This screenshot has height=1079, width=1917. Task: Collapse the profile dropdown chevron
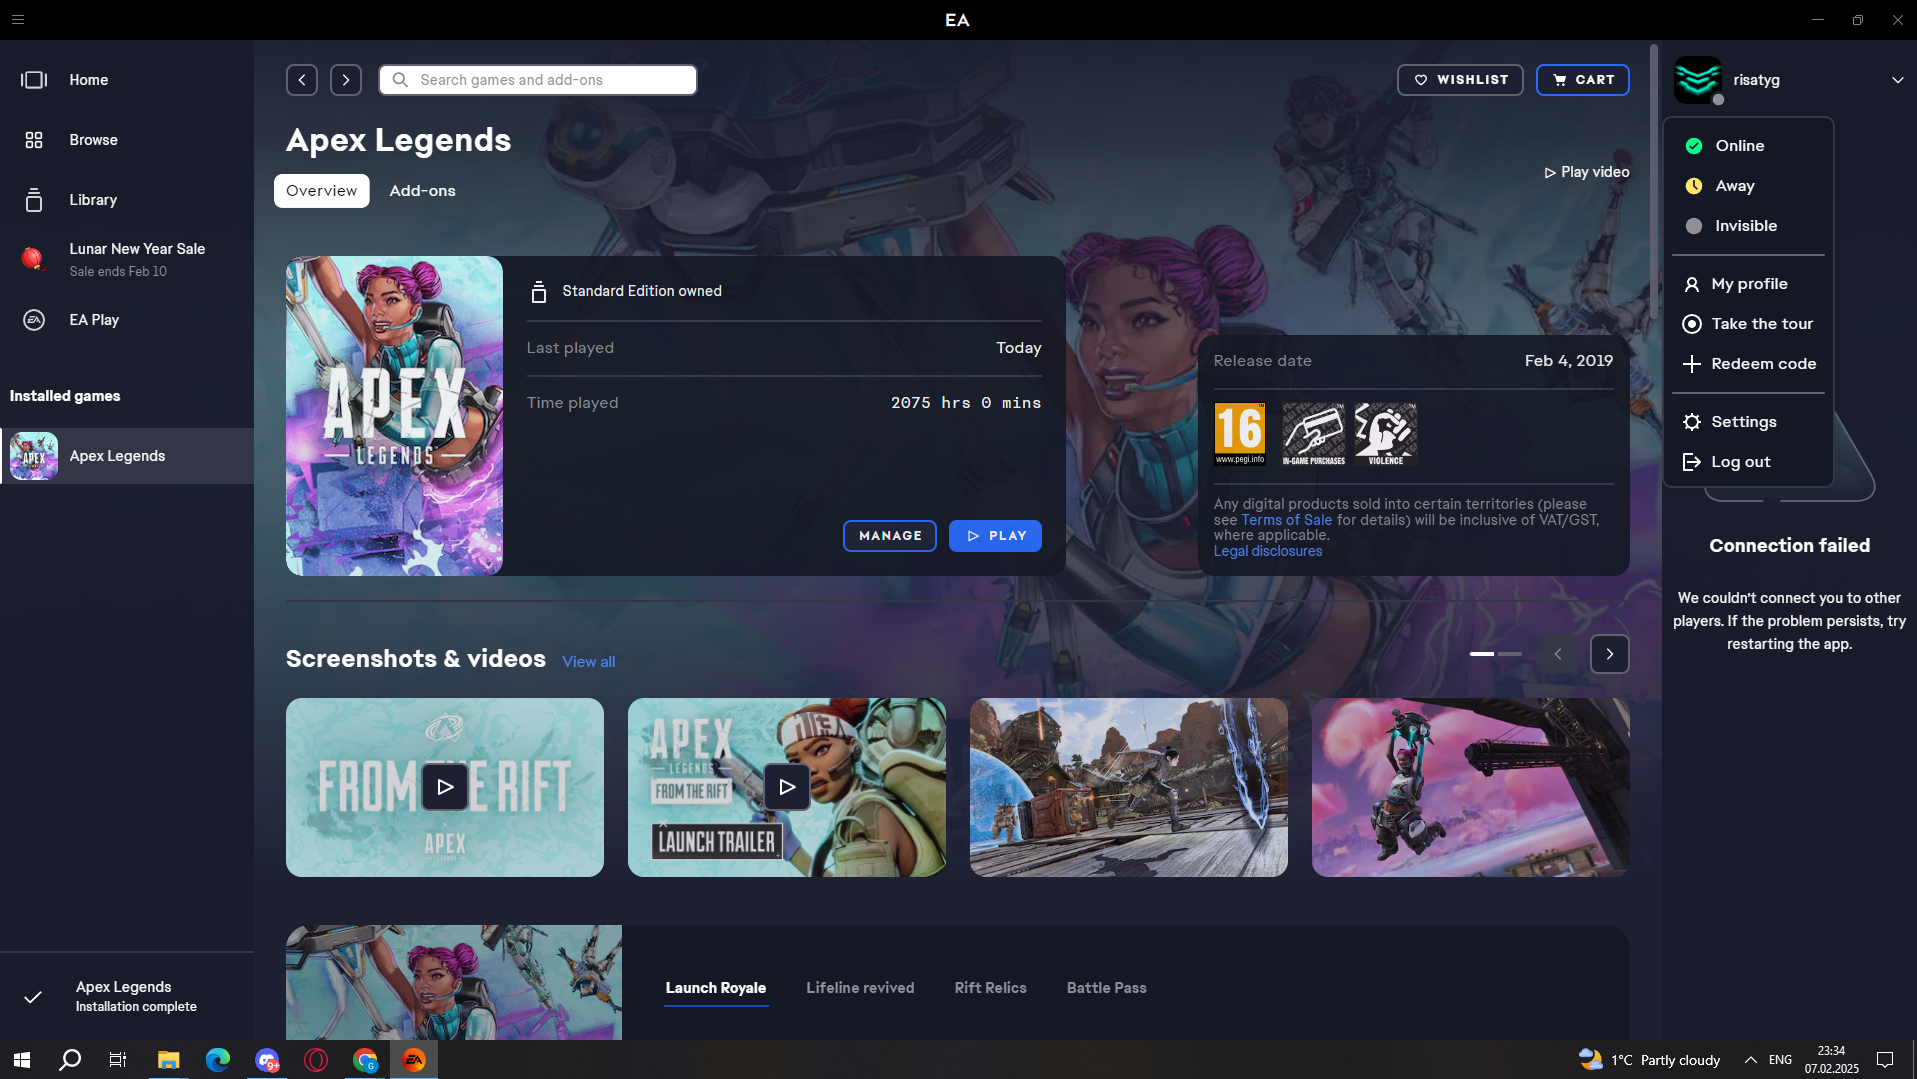point(1897,80)
